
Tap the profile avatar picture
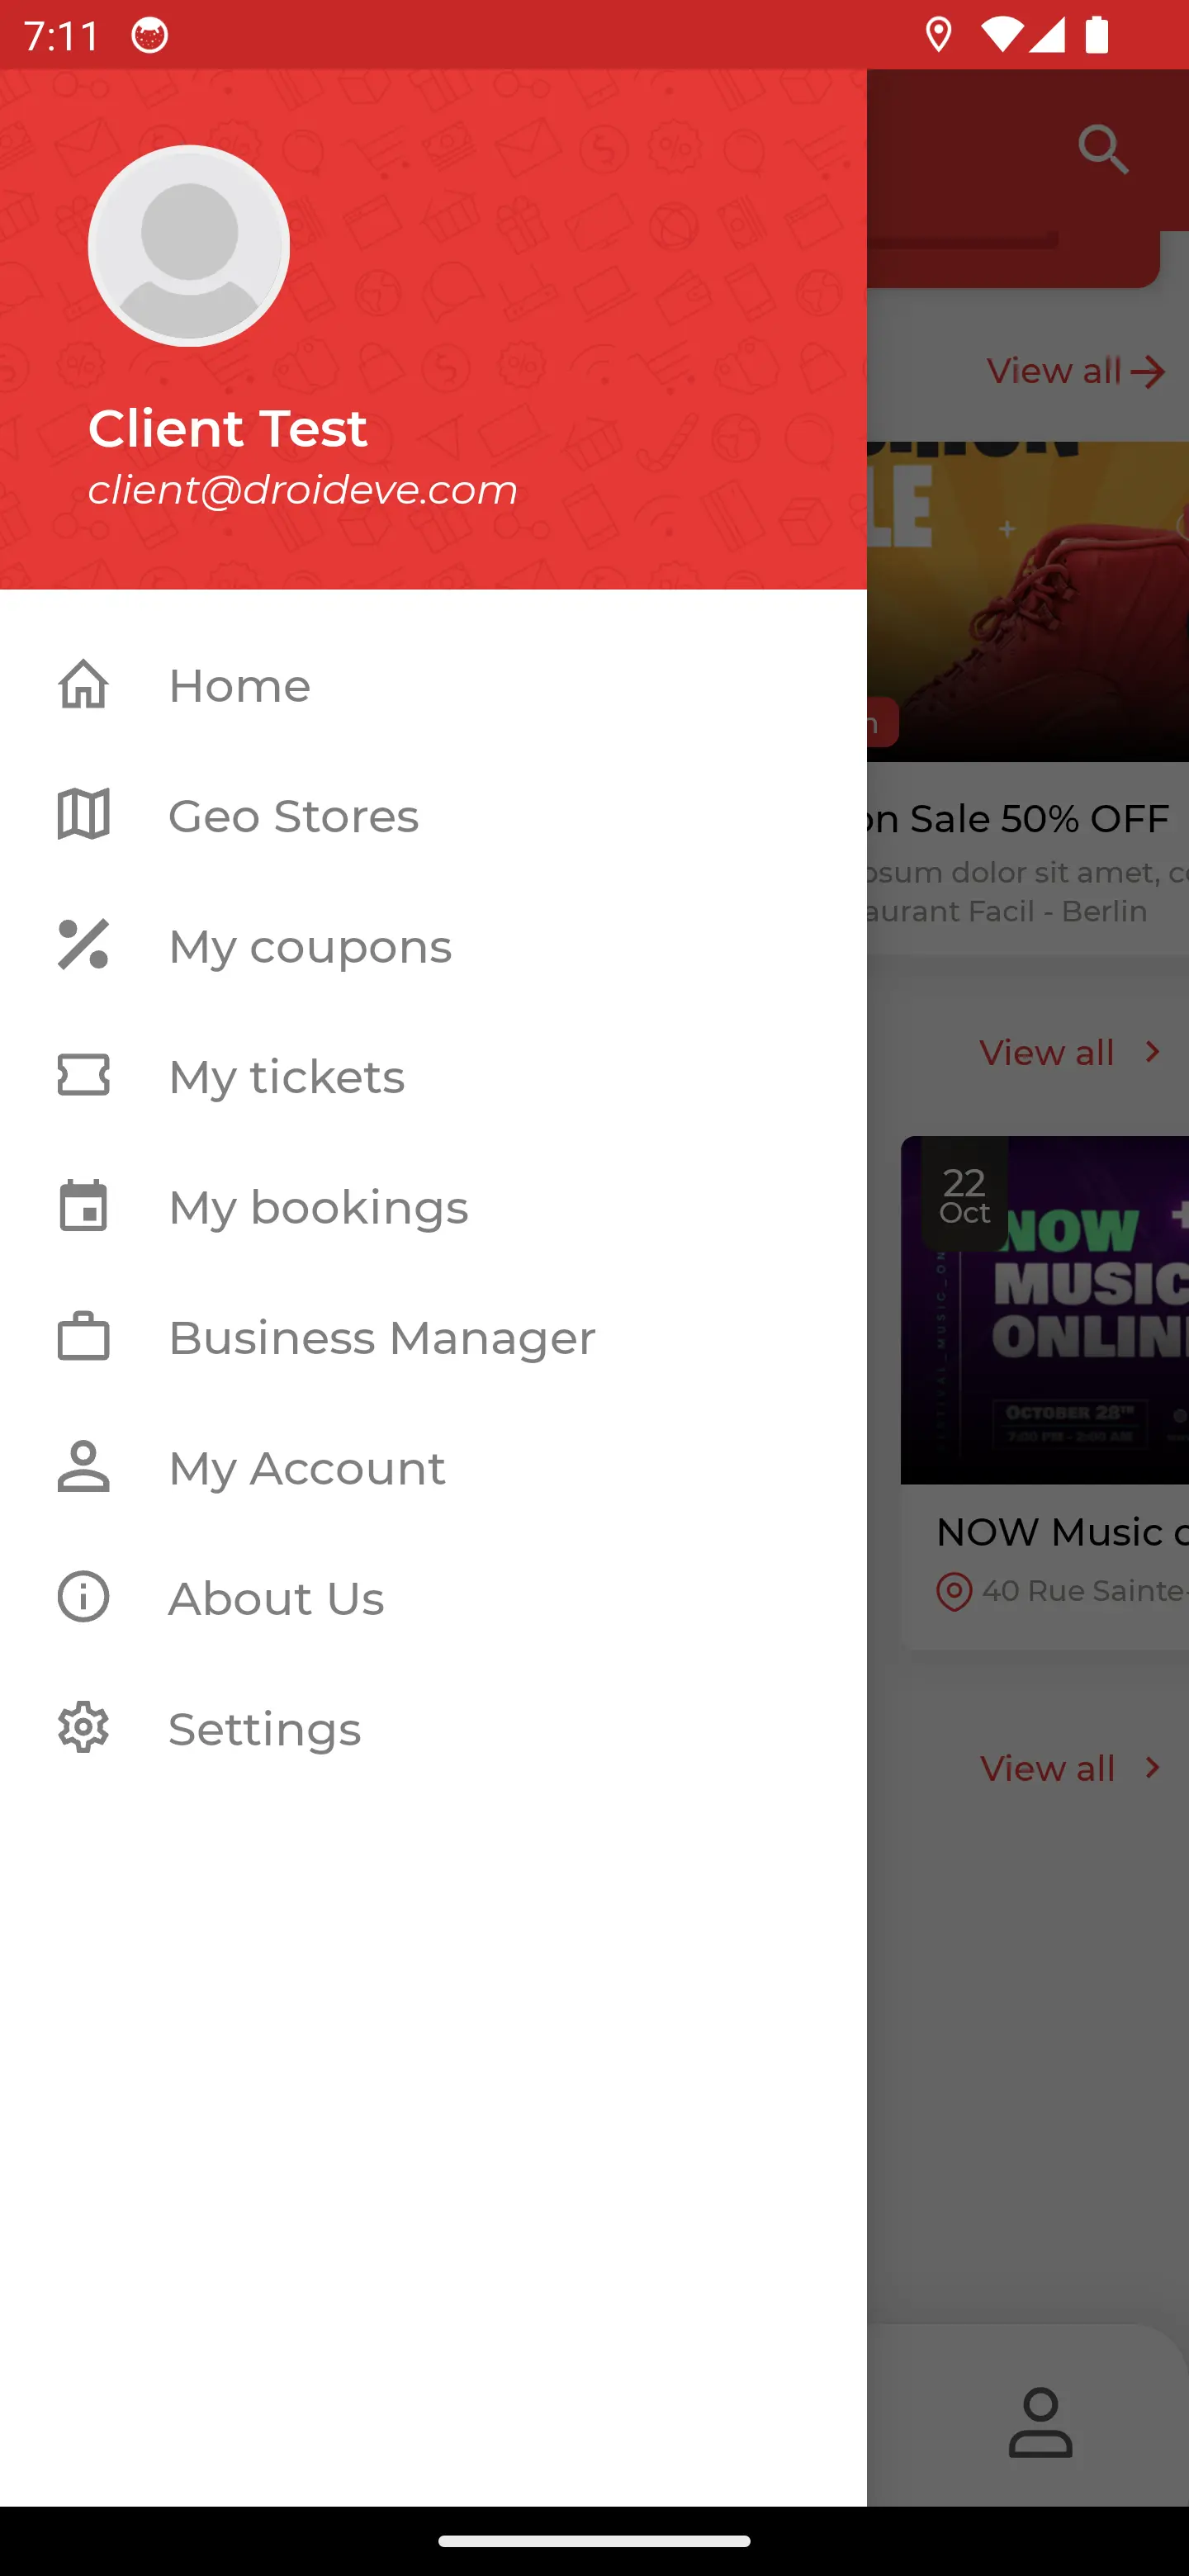coord(189,246)
